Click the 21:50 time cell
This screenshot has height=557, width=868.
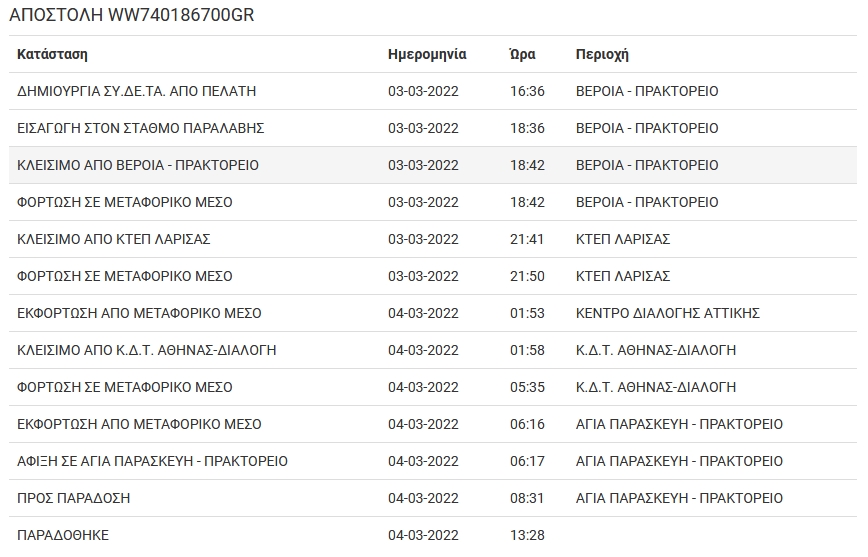coord(527,276)
